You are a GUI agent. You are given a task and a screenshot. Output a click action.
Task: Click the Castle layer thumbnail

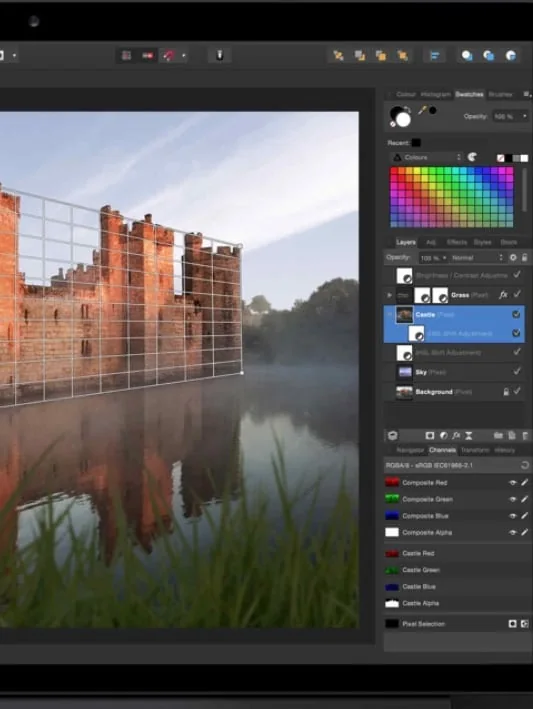pos(404,314)
